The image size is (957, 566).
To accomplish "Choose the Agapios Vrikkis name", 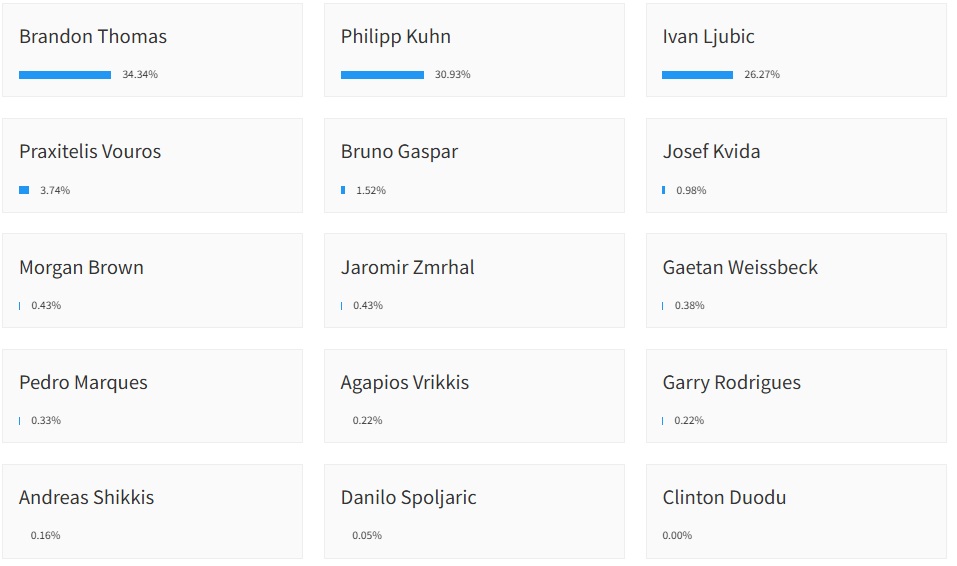I will click(405, 383).
